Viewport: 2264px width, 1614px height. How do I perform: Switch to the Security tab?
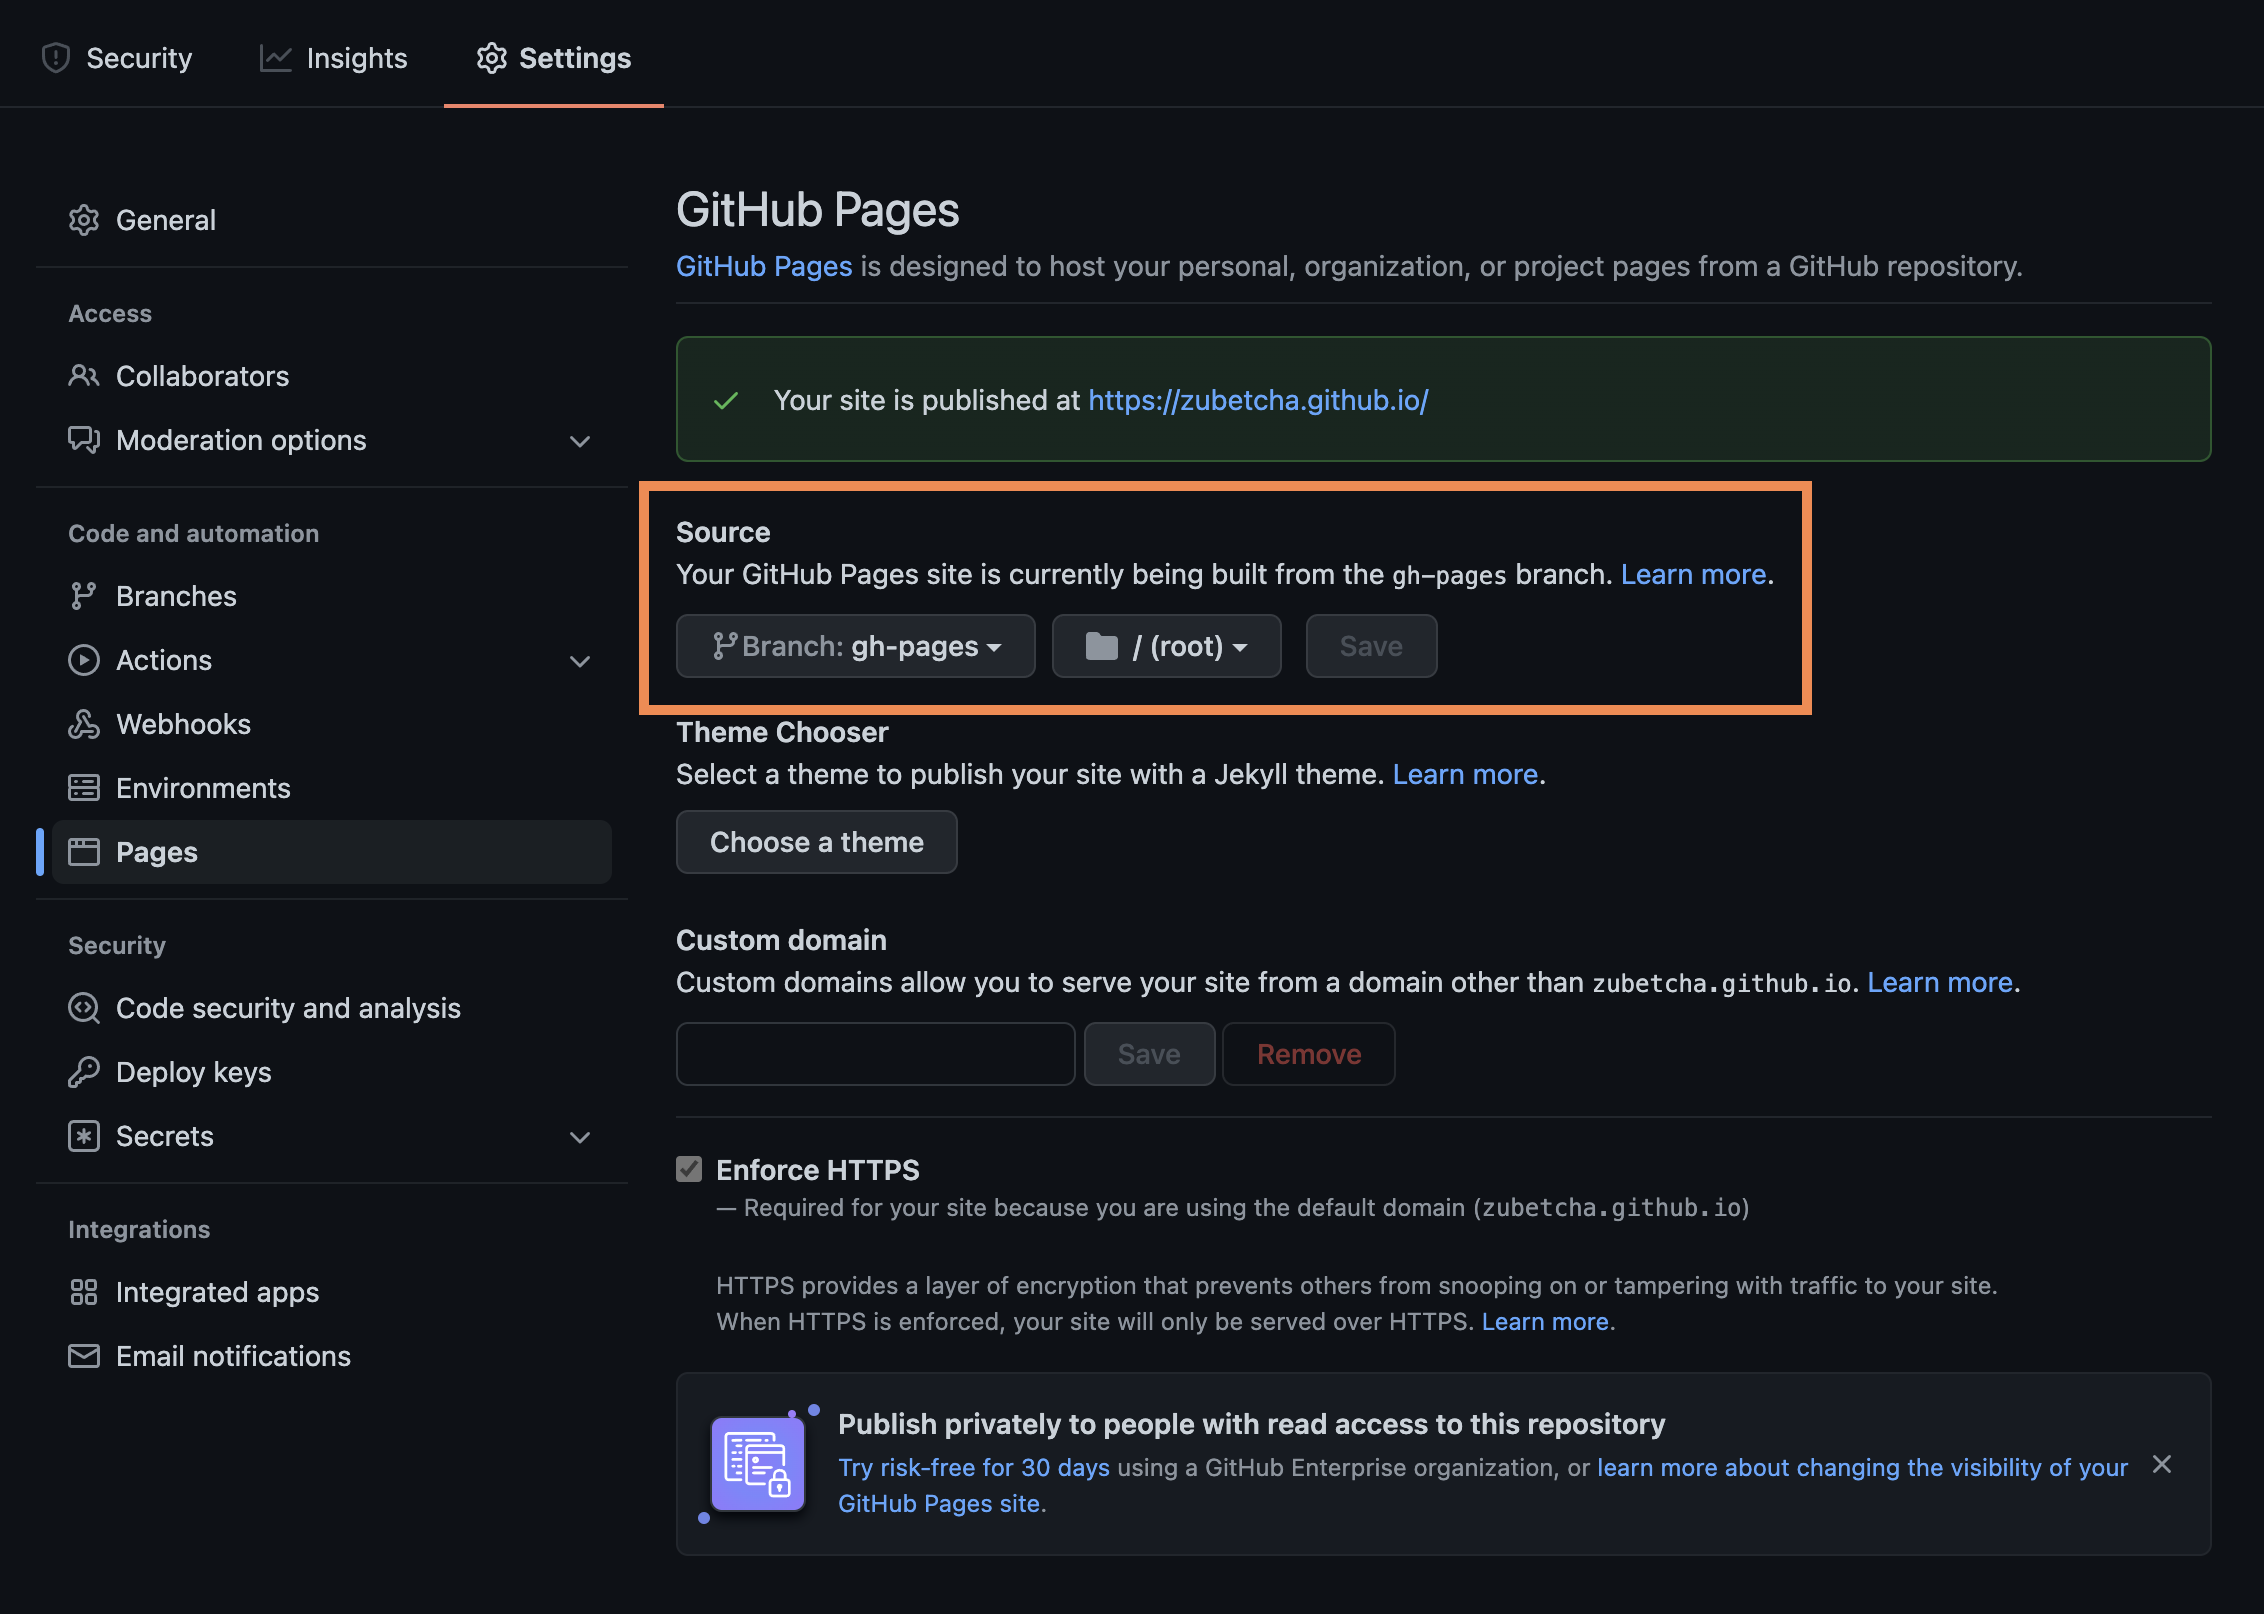(117, 58)
